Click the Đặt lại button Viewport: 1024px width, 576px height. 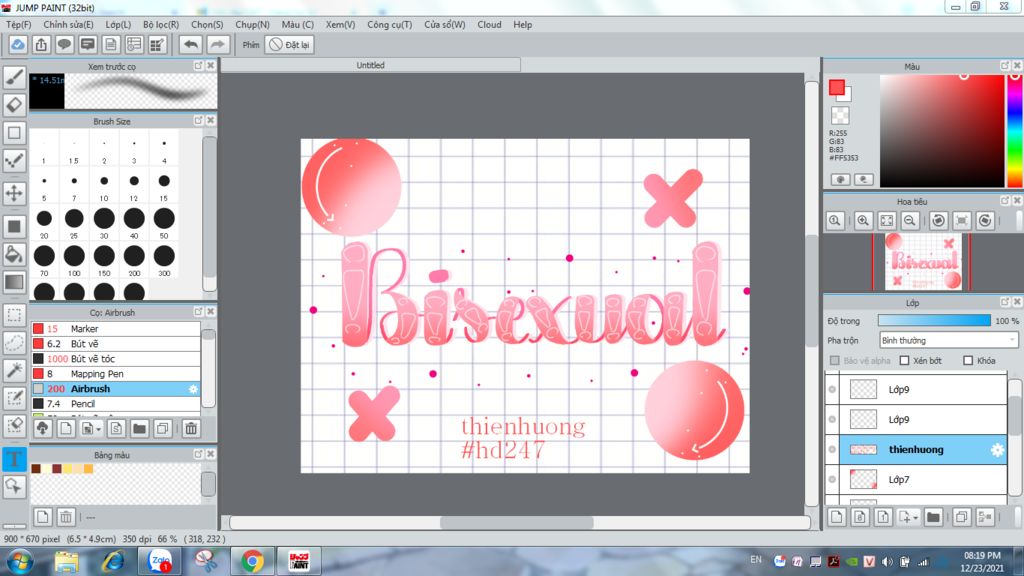[x=290, y=44]
